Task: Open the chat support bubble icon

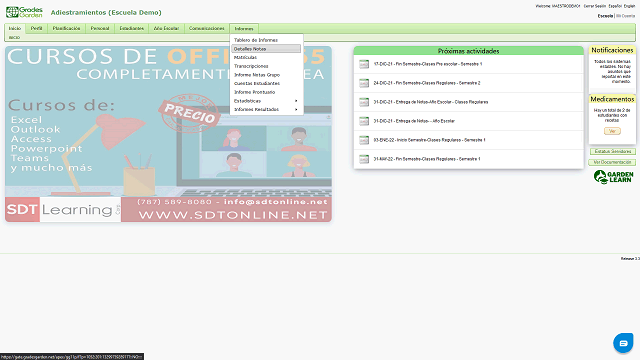Action: (x=623, y=343)
